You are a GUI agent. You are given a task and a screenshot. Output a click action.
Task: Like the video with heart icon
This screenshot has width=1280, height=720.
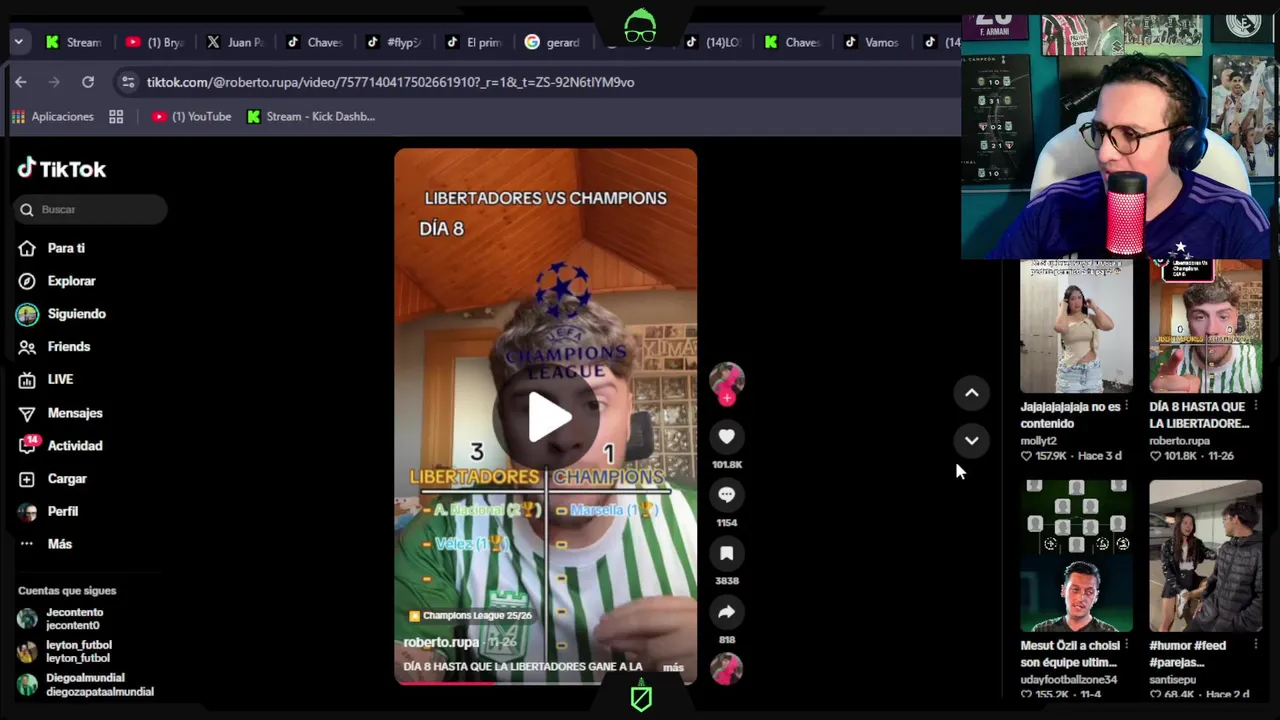pyautogui.click(x=727, y=436)
